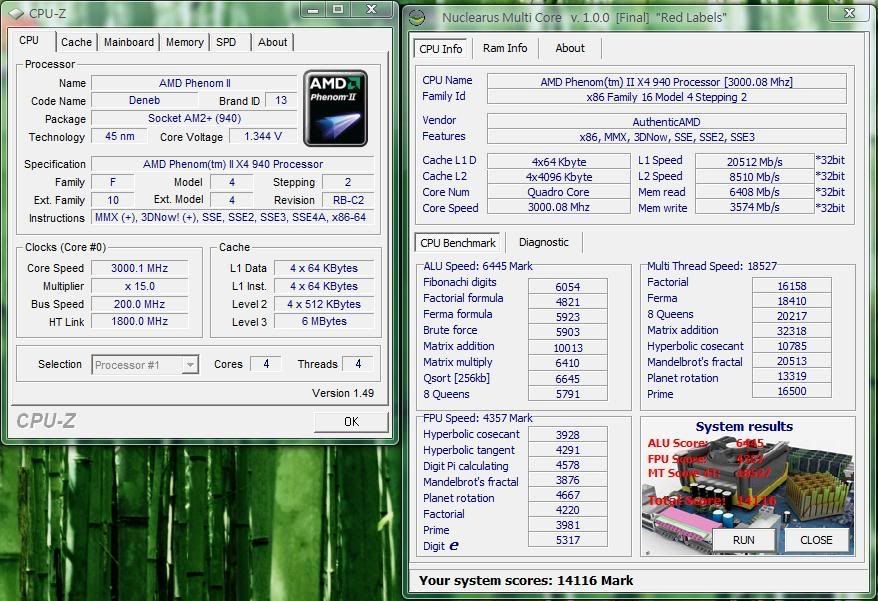The height and width of the screenshot is (601, 878).
Task: Open the Ram Info tab
Action: click(505, 48)
